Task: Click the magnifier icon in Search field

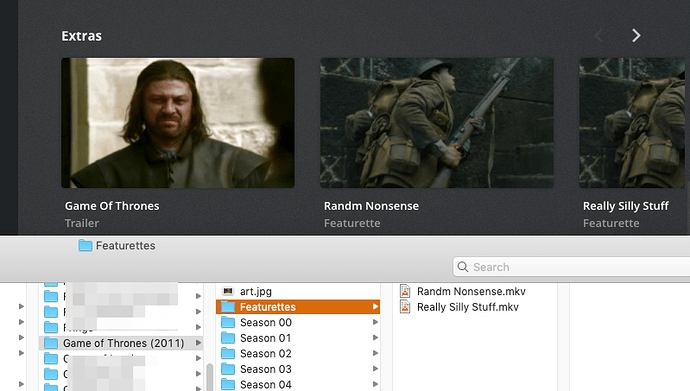Action: (x=462, y=267)
